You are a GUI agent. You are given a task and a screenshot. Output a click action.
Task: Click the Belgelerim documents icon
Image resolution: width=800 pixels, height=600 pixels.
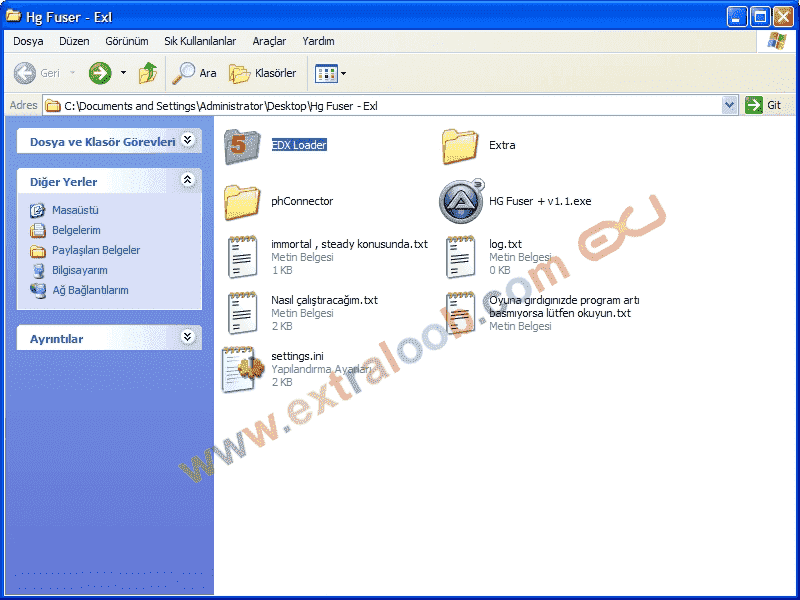click(37, 230)
